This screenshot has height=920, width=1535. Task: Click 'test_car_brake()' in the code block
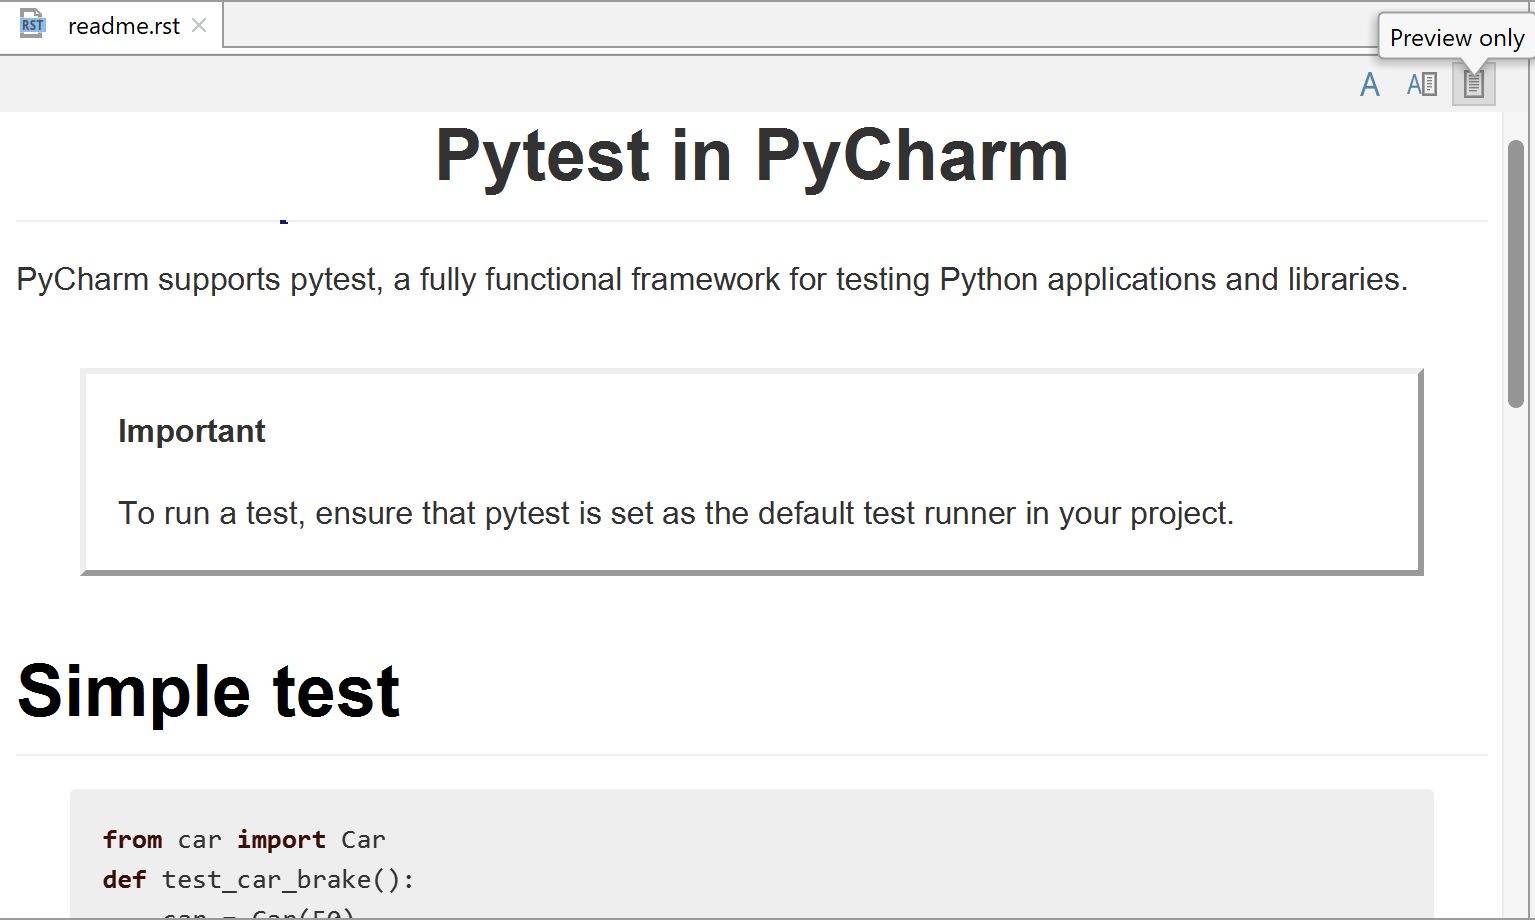click(x=287, y=879)
